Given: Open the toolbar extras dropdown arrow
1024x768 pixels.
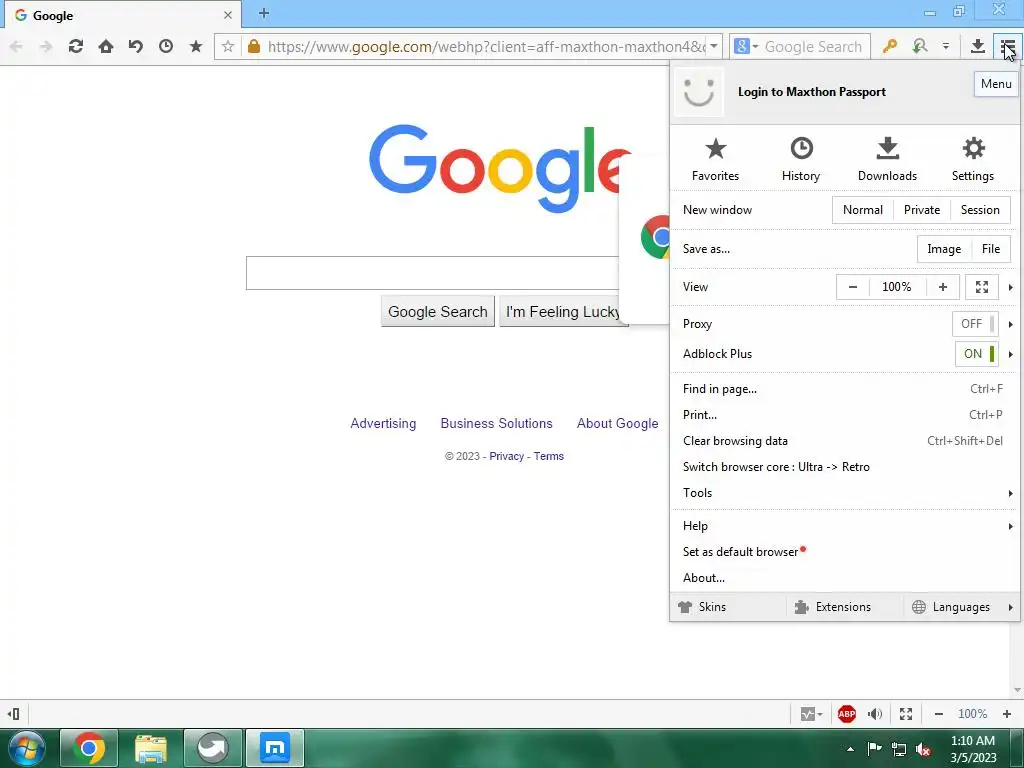Looking at the screenshot, I should [946, 46].
